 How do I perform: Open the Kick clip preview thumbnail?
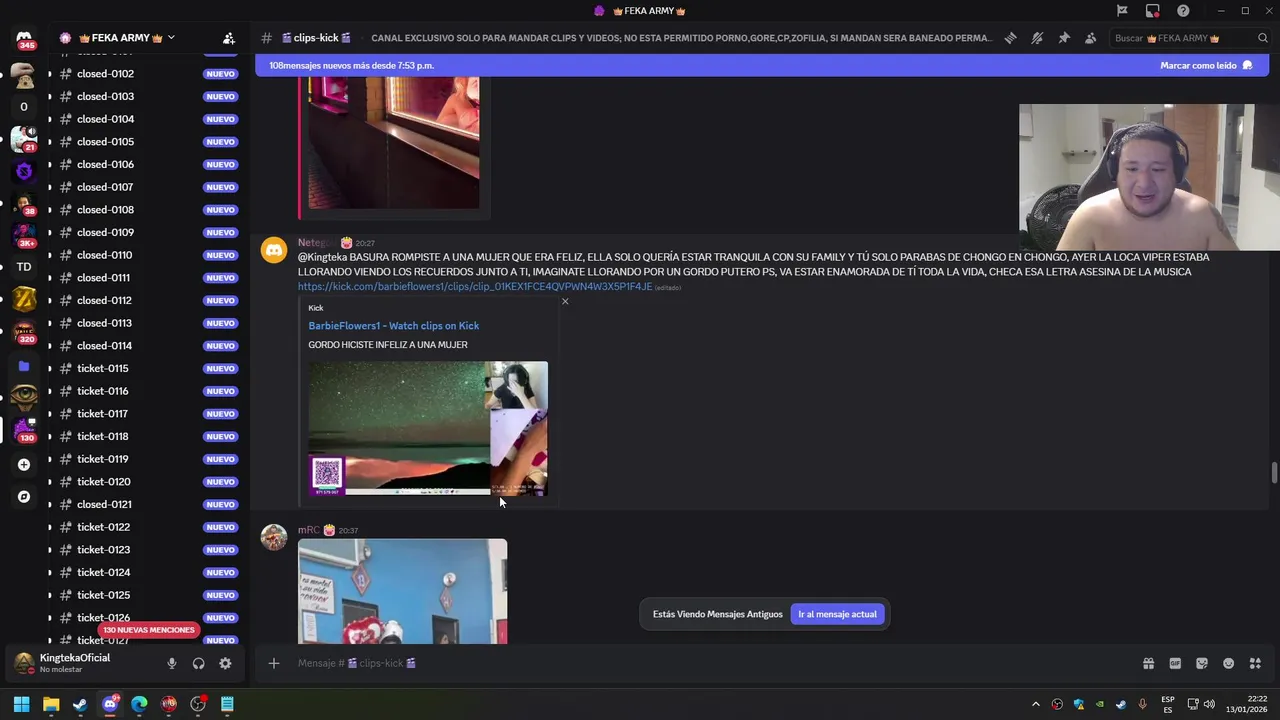click(x=428, y=428)
